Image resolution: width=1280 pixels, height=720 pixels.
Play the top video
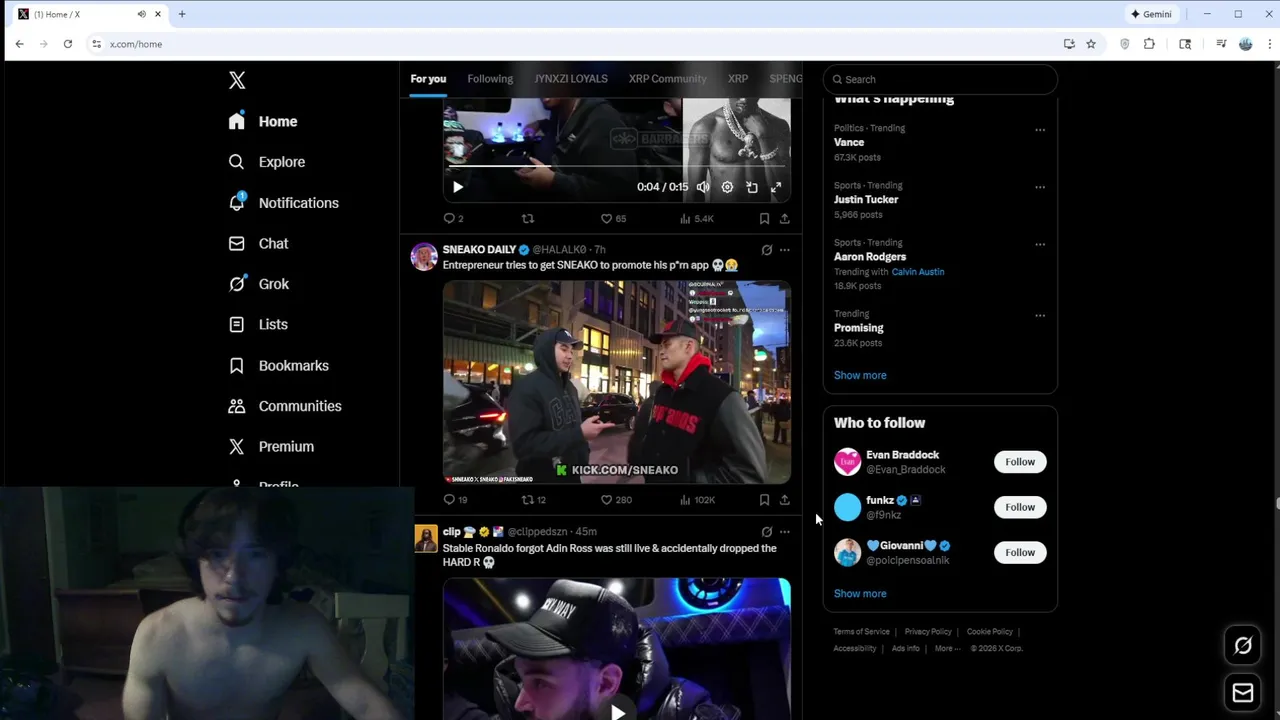[458, 187]
